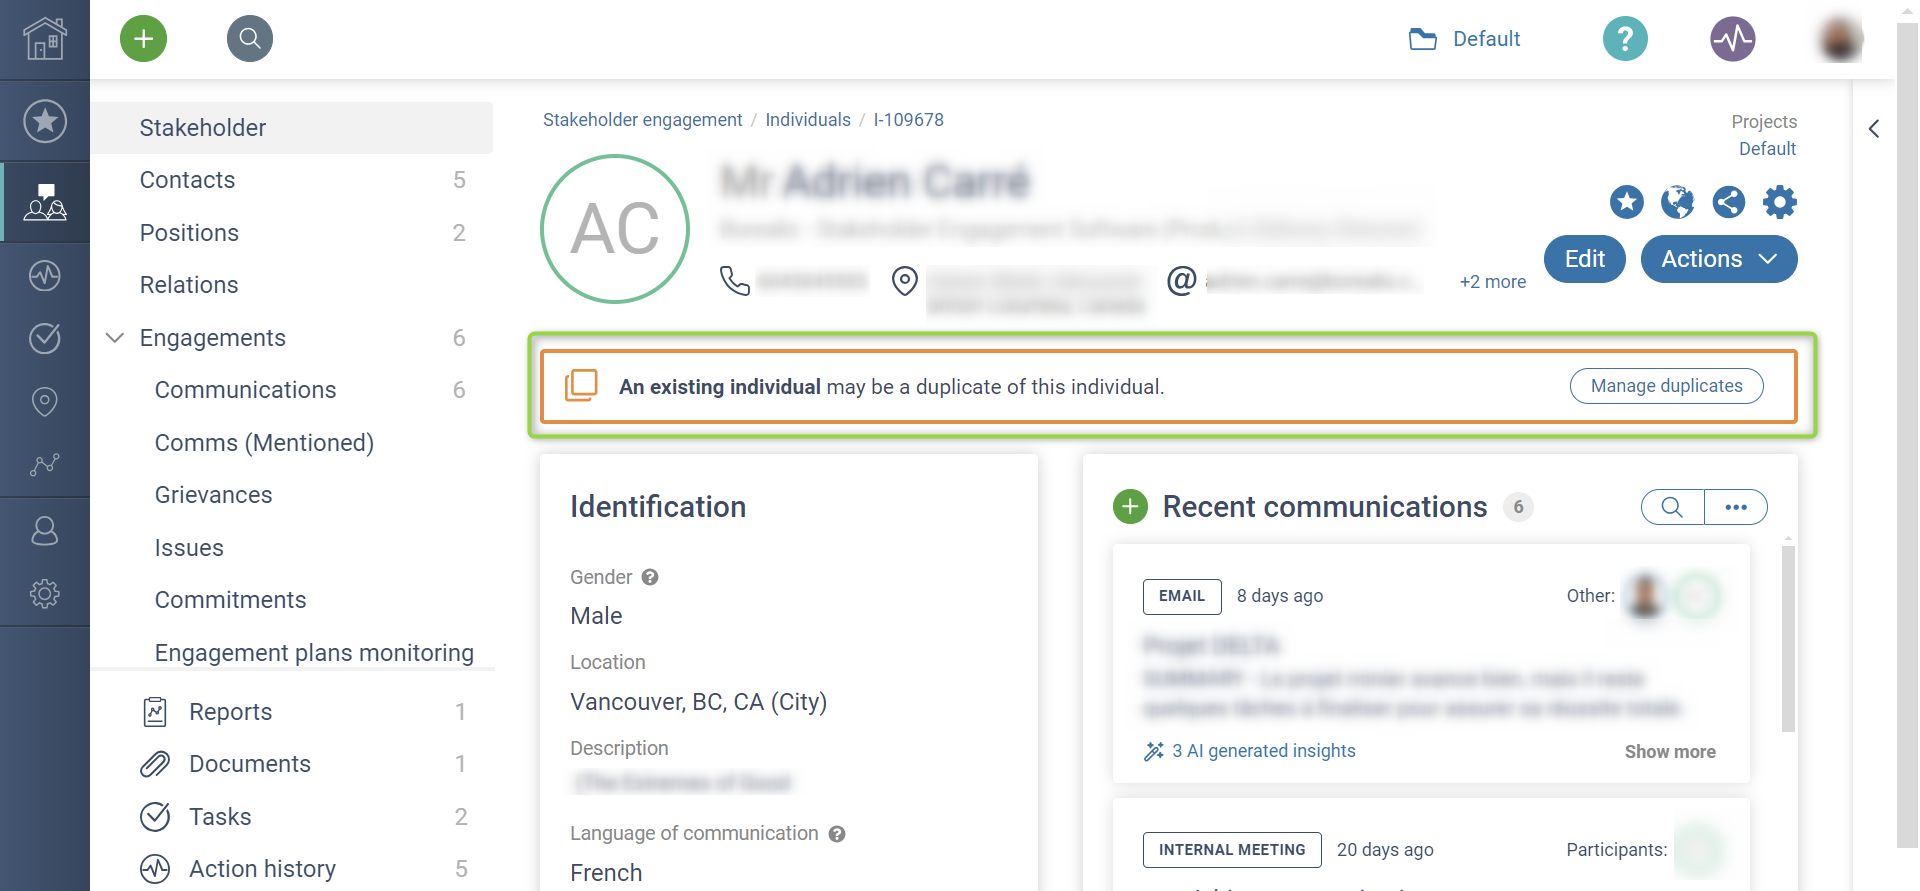Mark individual as favorite with star icon

pyautogui.click(x=1627, y=202)
